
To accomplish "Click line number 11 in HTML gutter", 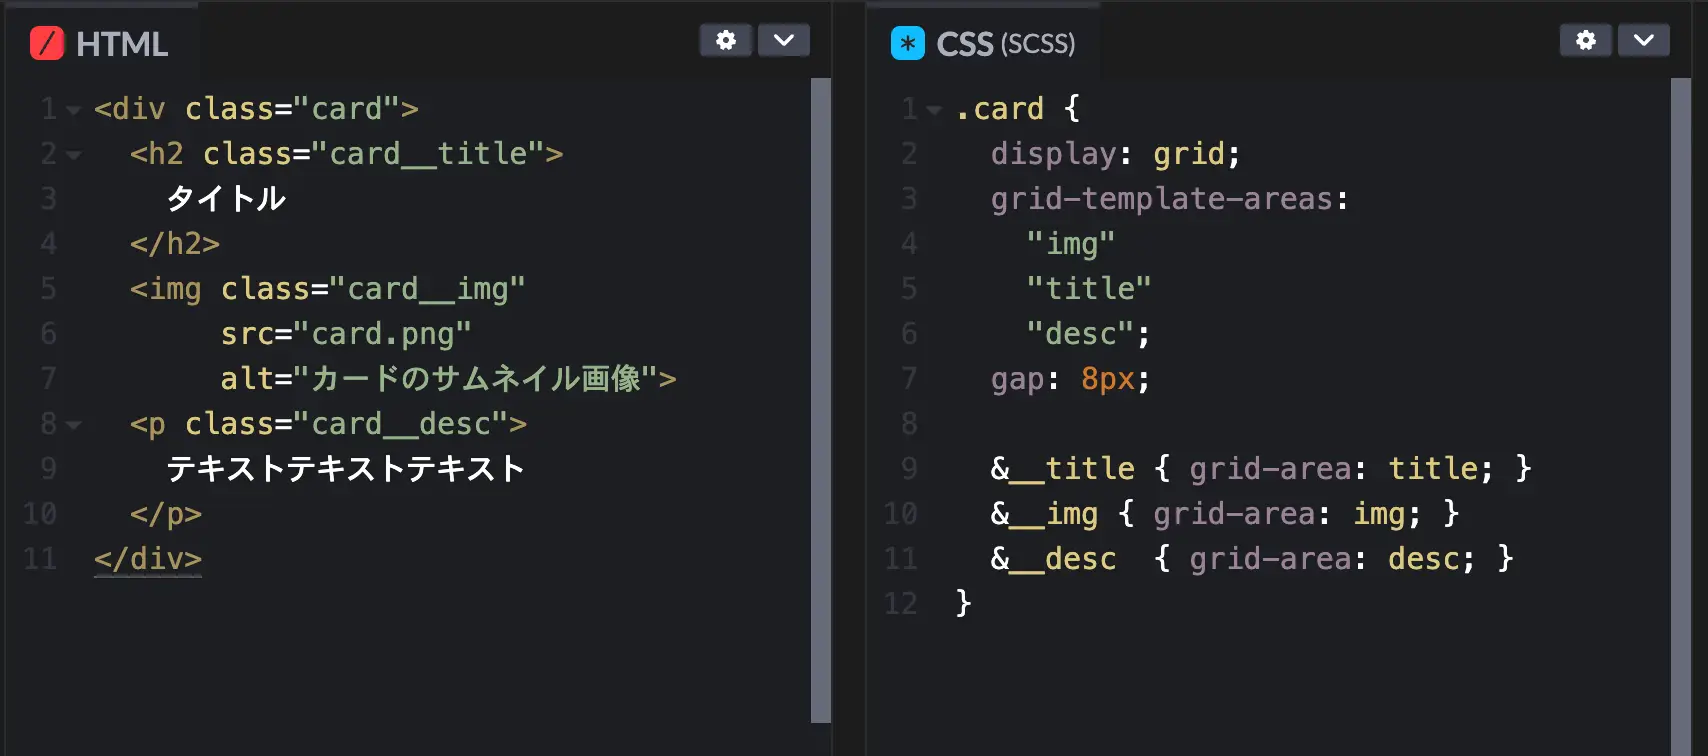I will point(40,558).
